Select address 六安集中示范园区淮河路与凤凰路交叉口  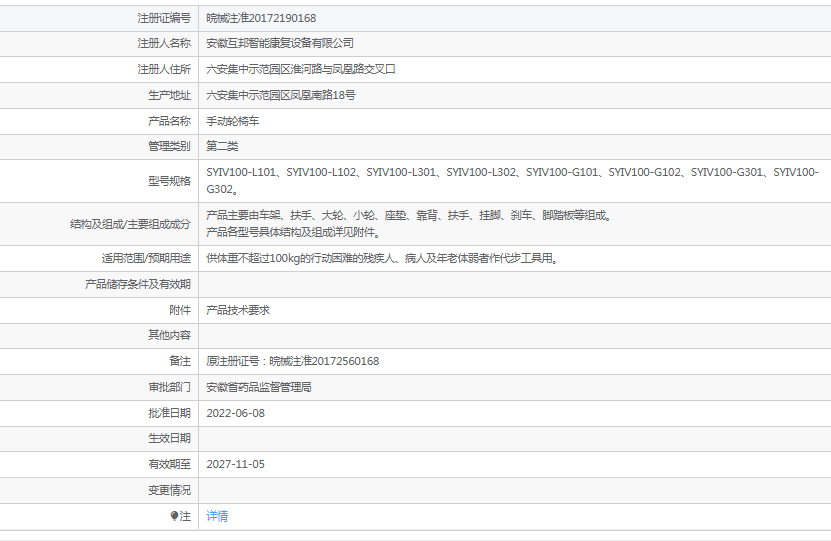pyautogui.click(x=301, y=69)
